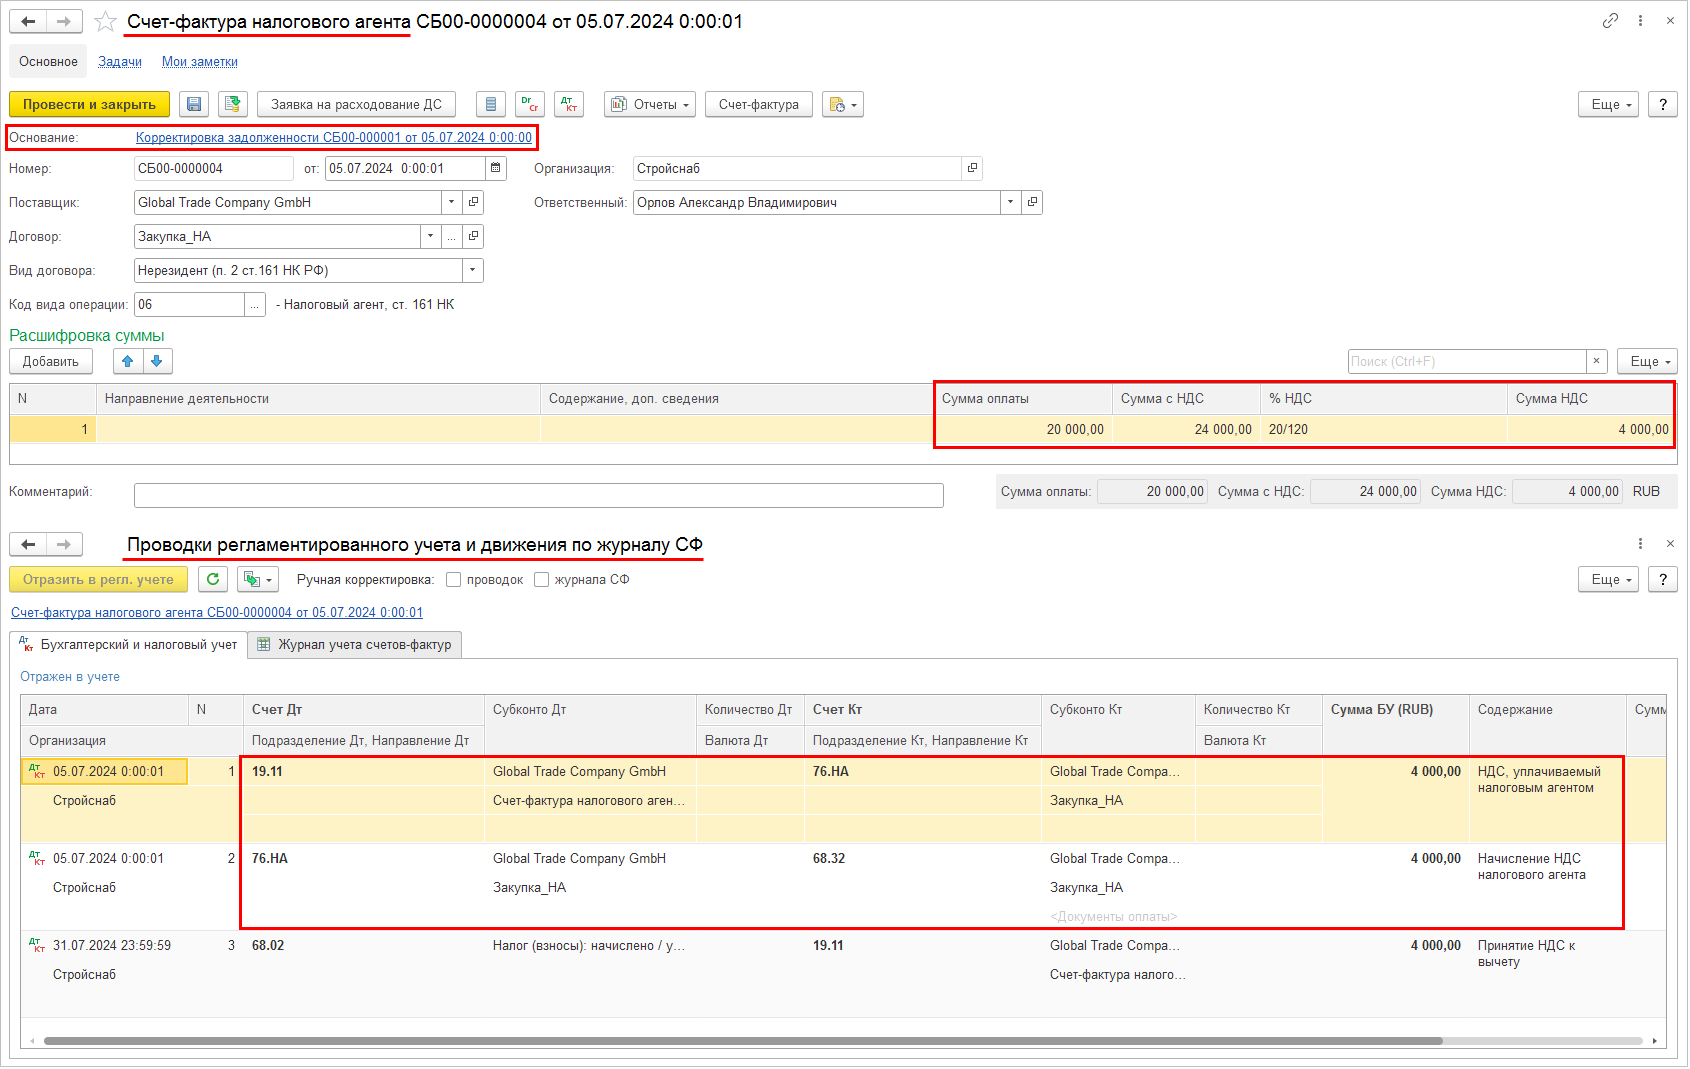Add document to favorites with star icon

click(105, 21)
